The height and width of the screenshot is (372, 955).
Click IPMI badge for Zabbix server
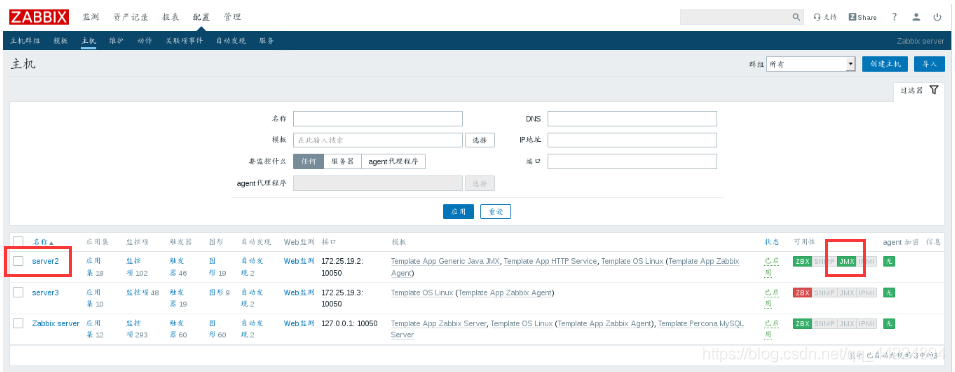pos(867,323)
